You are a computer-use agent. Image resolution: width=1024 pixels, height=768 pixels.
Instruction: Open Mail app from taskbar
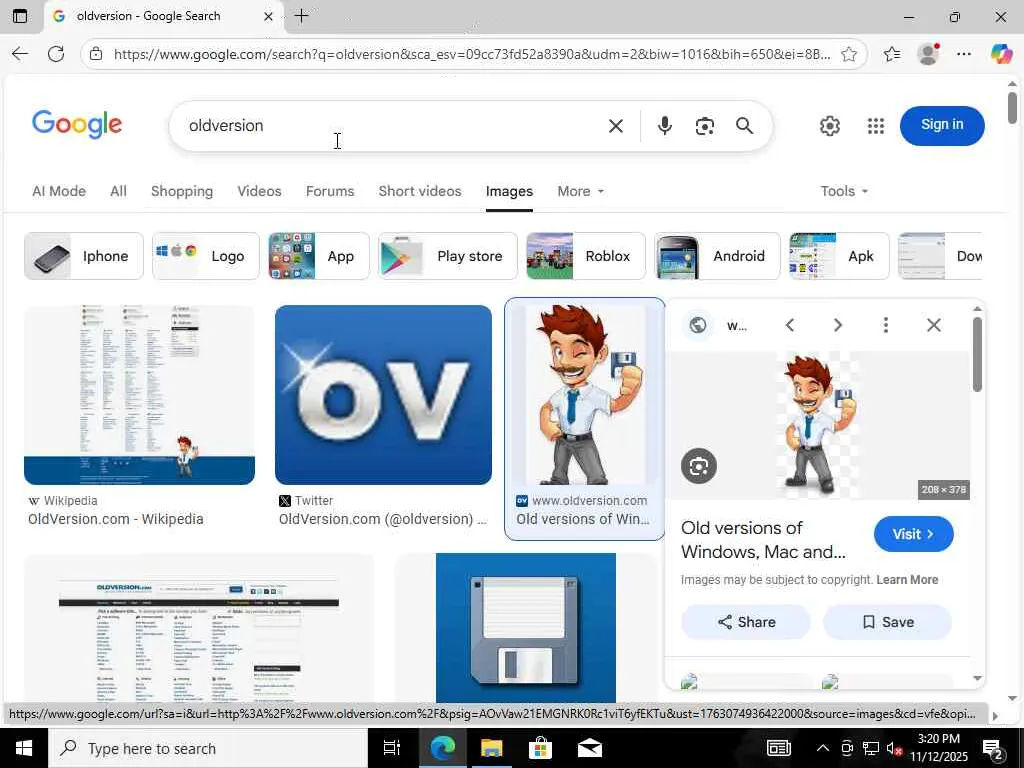pos(590,748)
